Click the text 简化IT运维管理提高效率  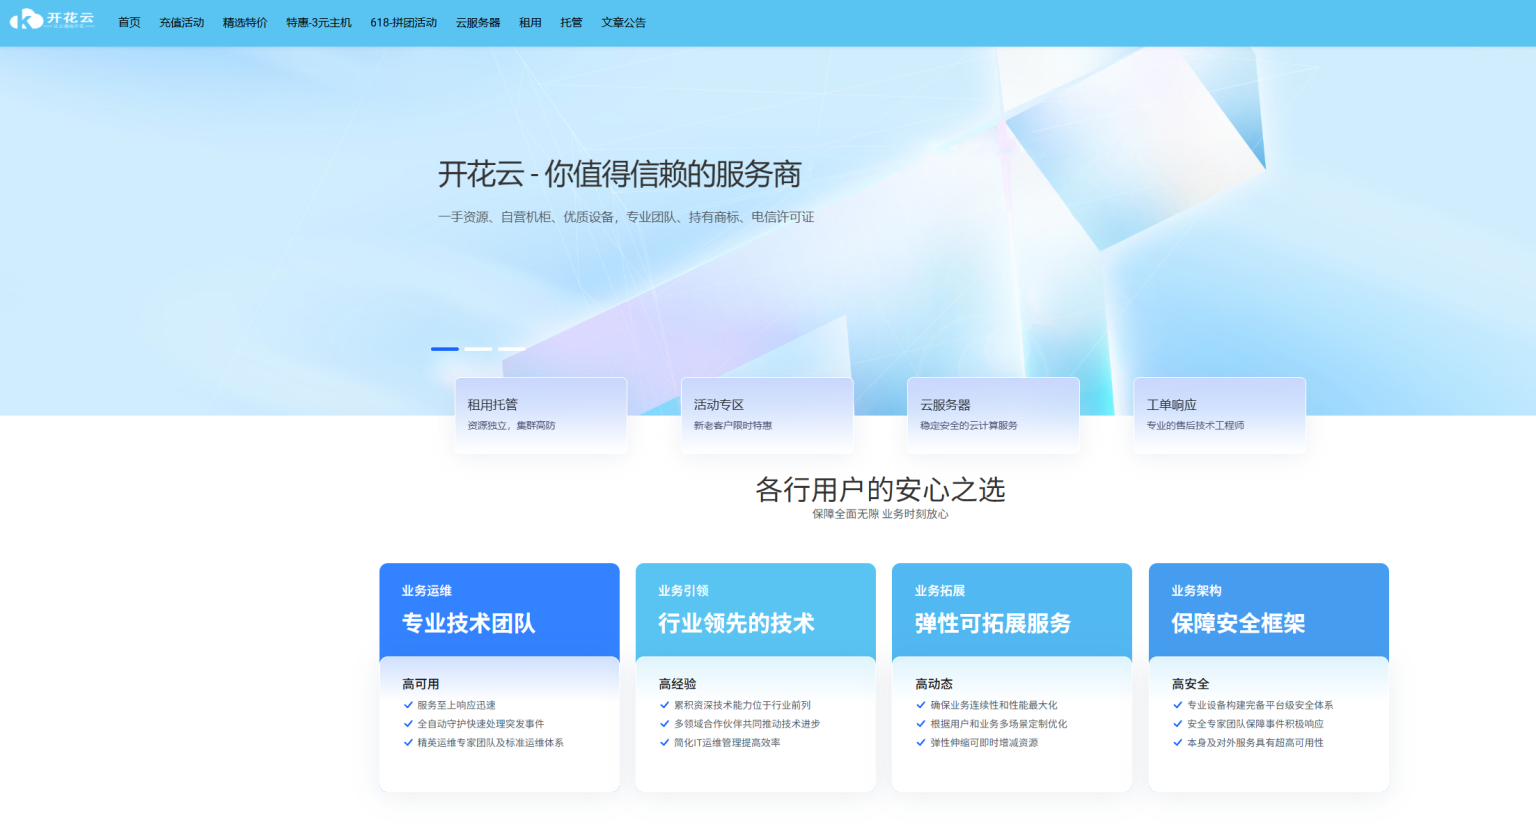pos(727,742)
